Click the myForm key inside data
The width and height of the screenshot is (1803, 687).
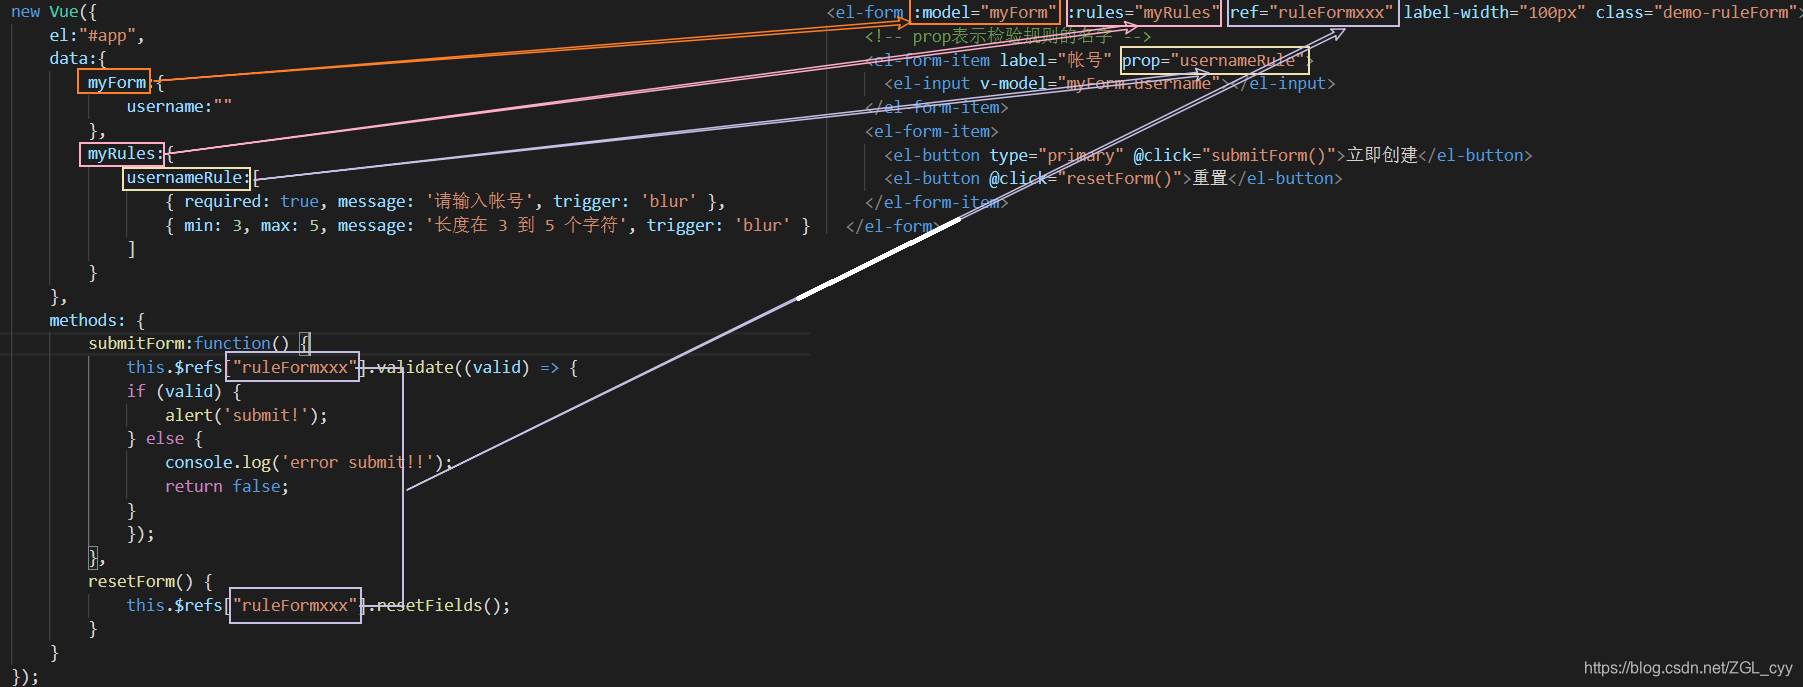116,83
